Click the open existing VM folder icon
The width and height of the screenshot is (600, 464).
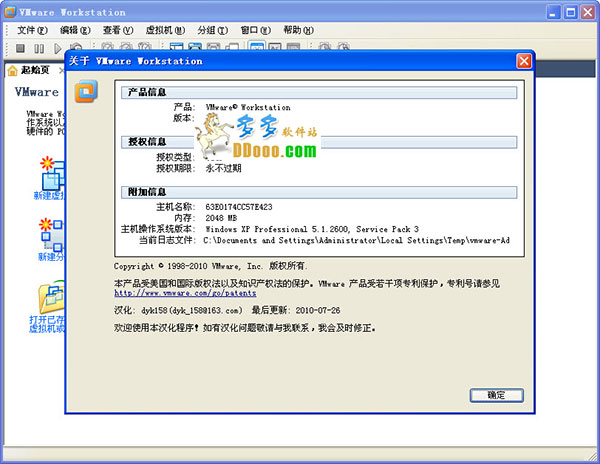(x=52, y=297)
